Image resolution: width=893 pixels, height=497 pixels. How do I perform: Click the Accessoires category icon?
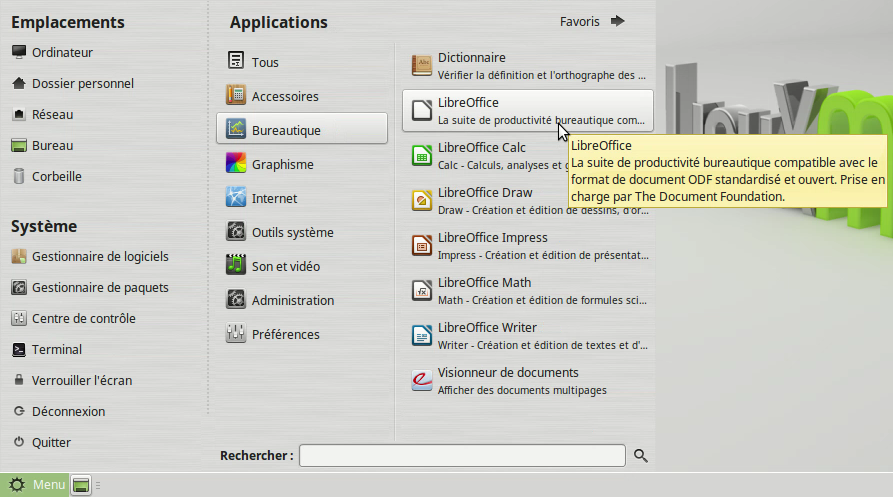coord(236,95)
